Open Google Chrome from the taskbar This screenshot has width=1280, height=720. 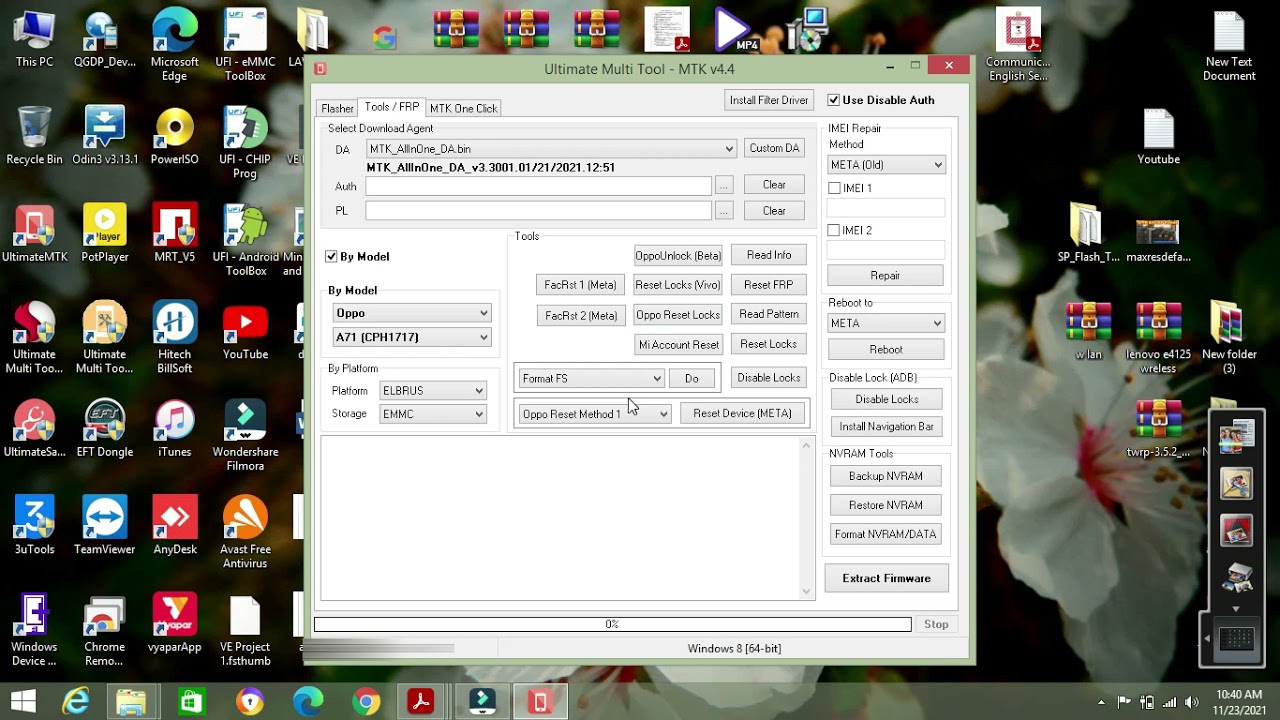pyautogui.click(x=366, y=702)
